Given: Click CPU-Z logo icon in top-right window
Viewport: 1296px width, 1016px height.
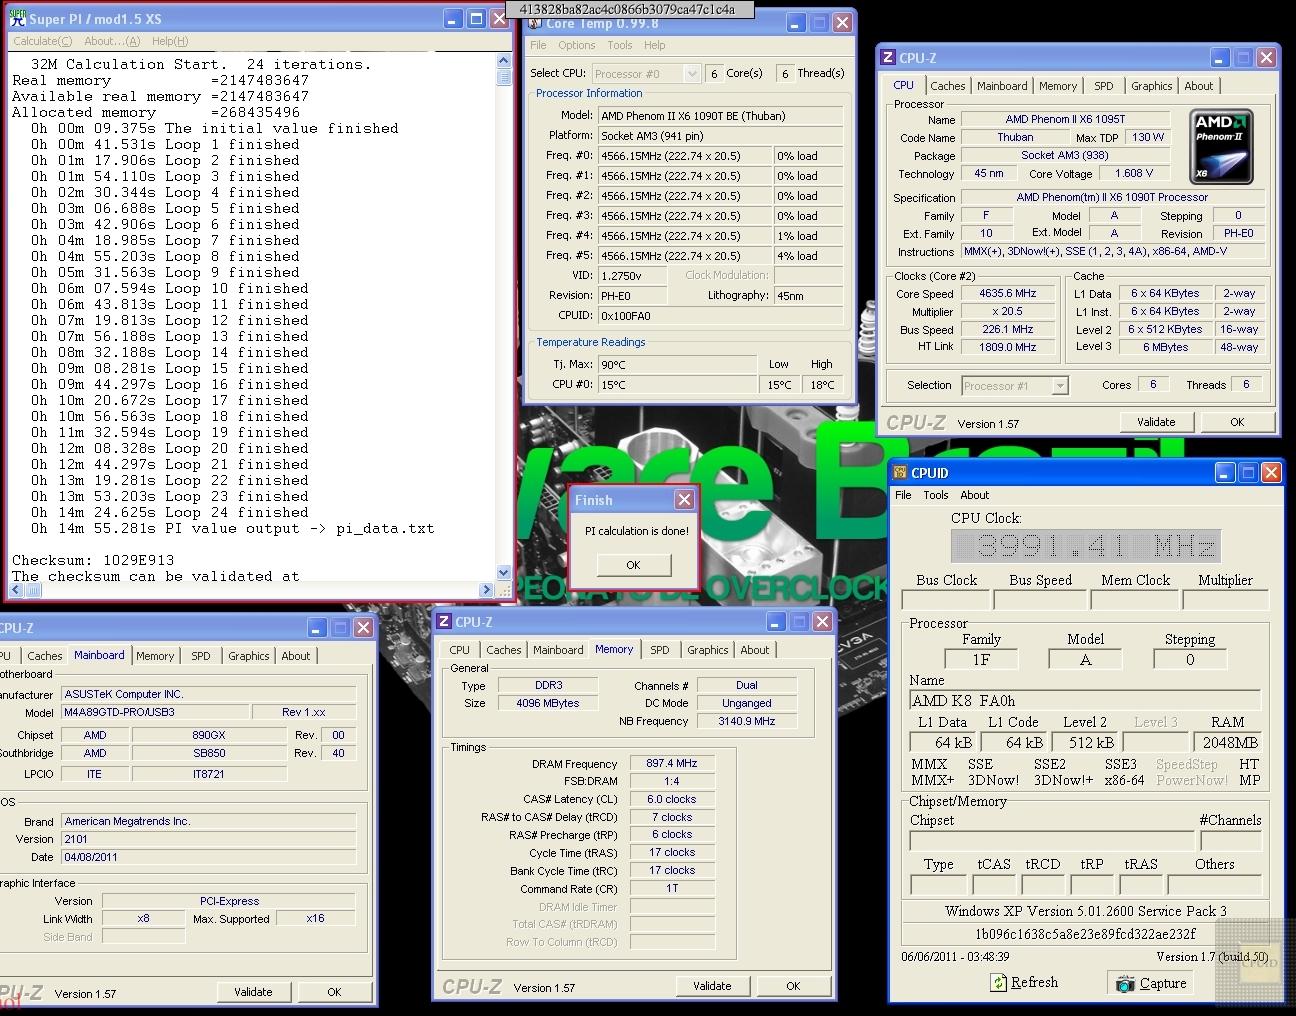Looking at the screenshot, I should [888, 58].
